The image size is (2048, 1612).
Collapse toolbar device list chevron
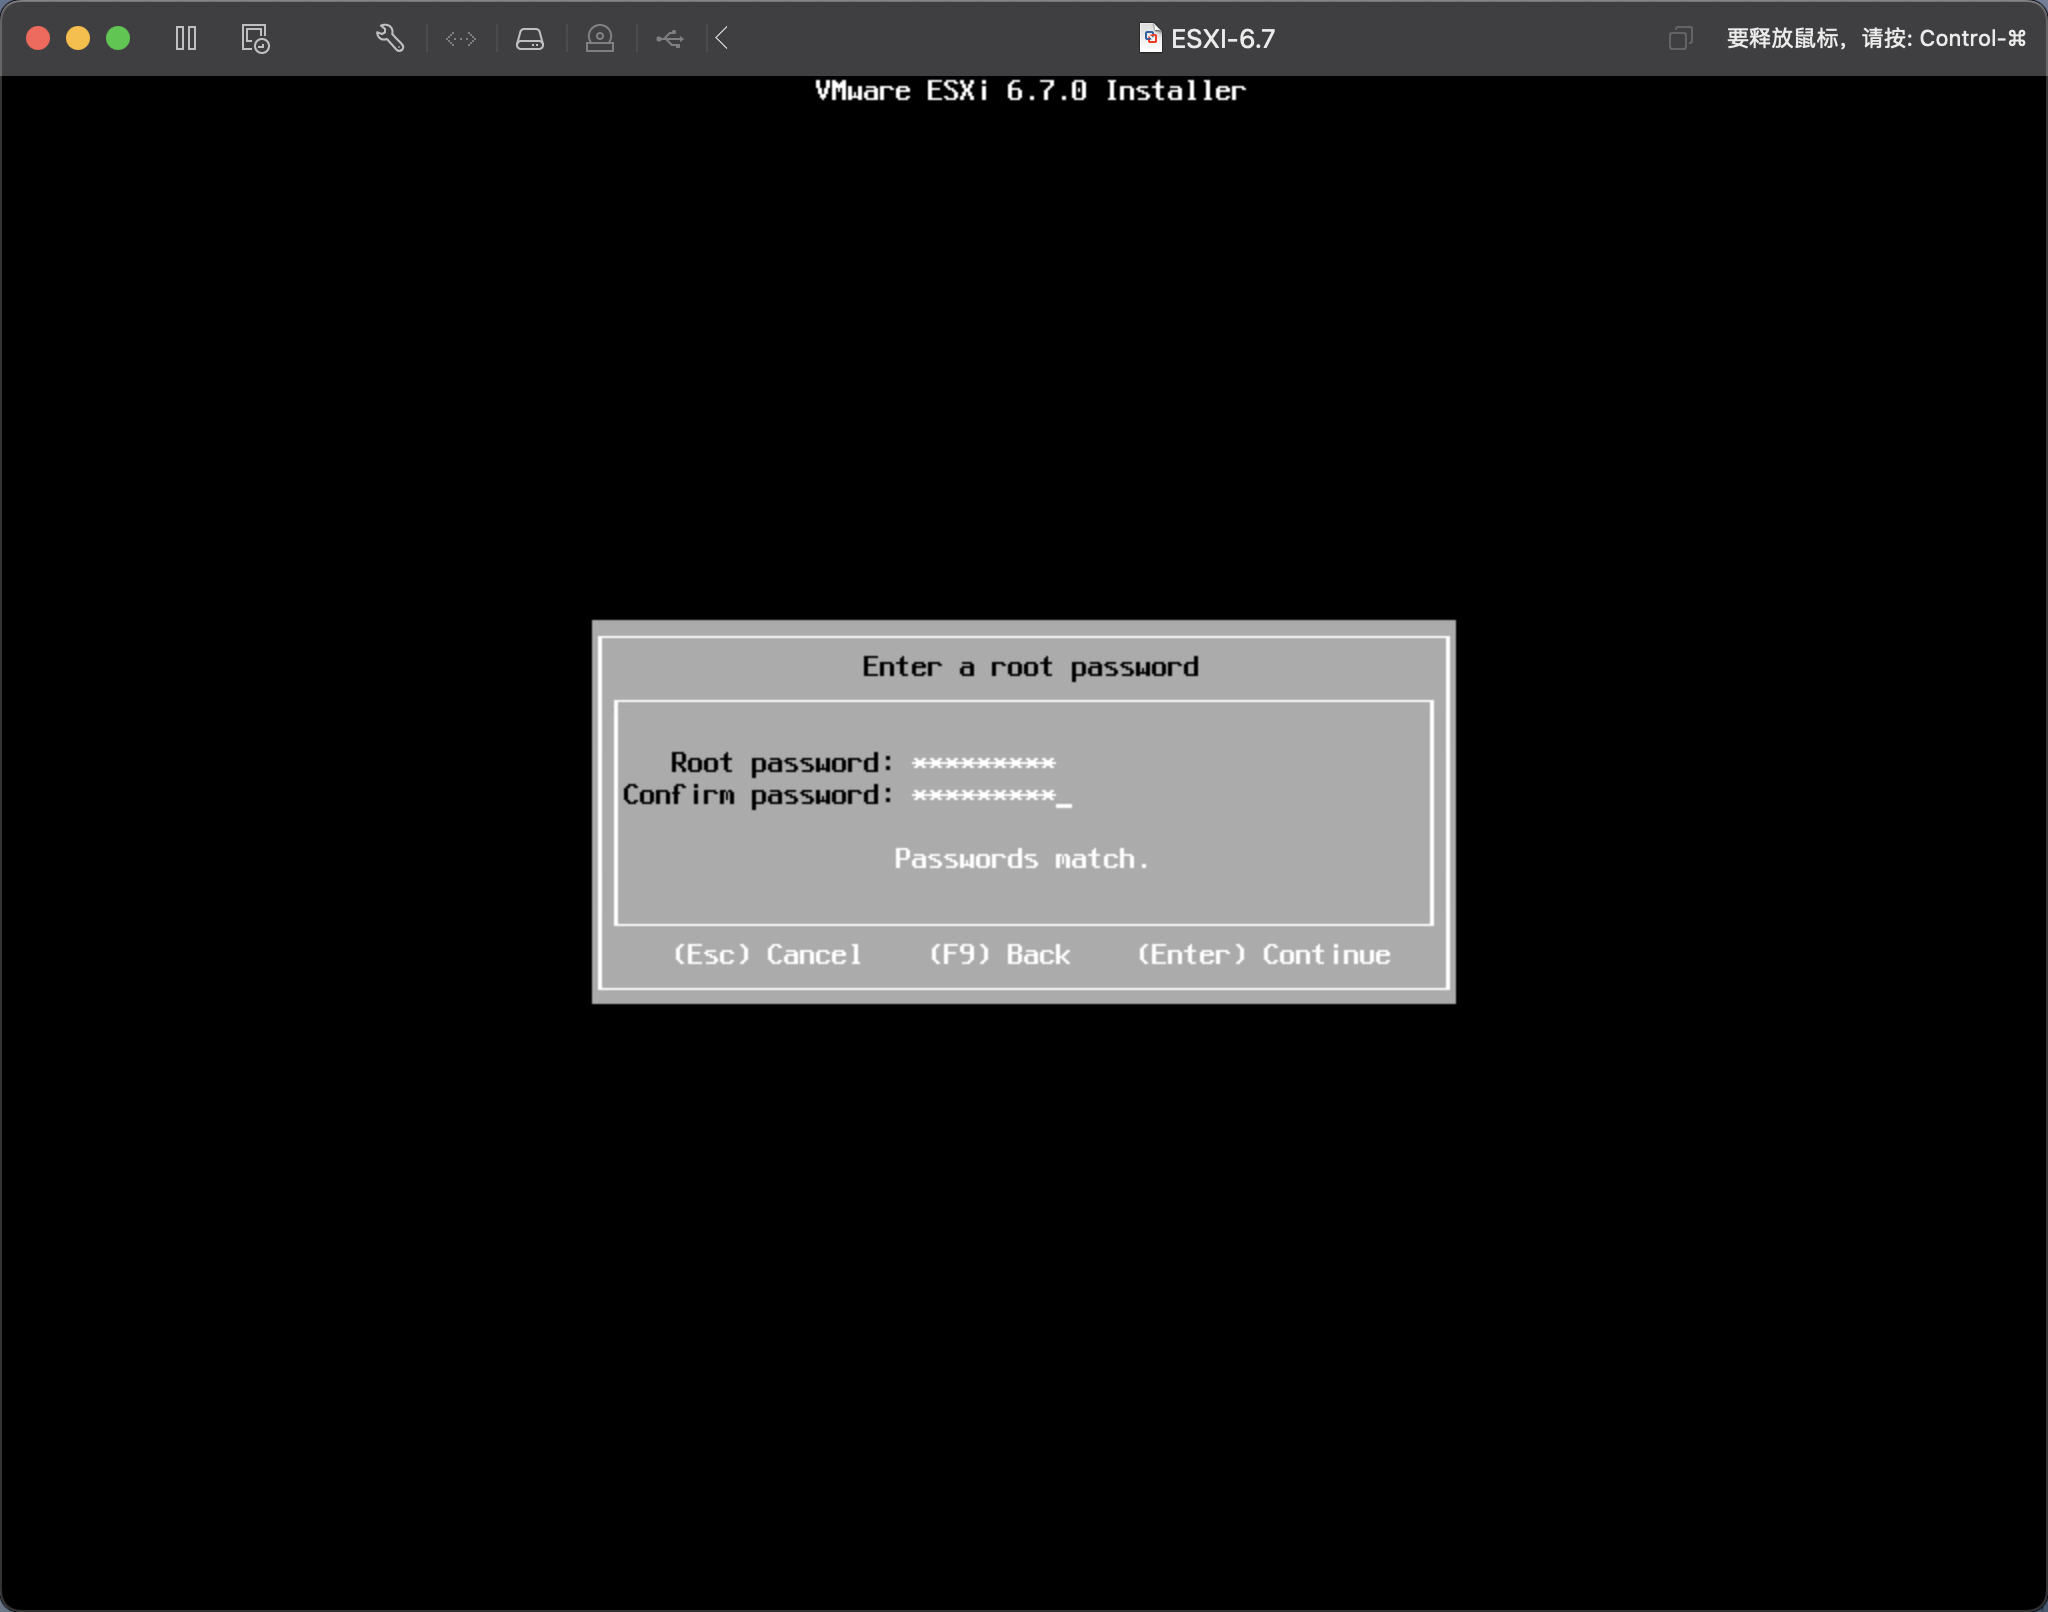[722, 39]
